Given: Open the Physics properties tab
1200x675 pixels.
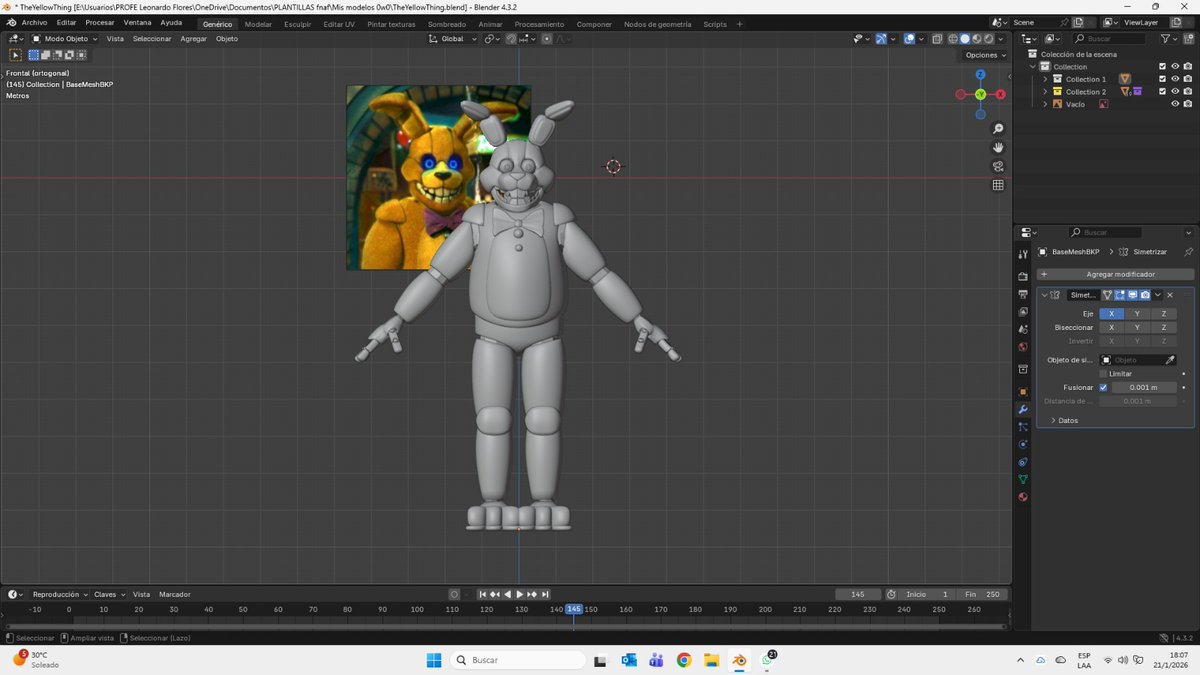Looking at the screenshot, I should pos(1023,444).
